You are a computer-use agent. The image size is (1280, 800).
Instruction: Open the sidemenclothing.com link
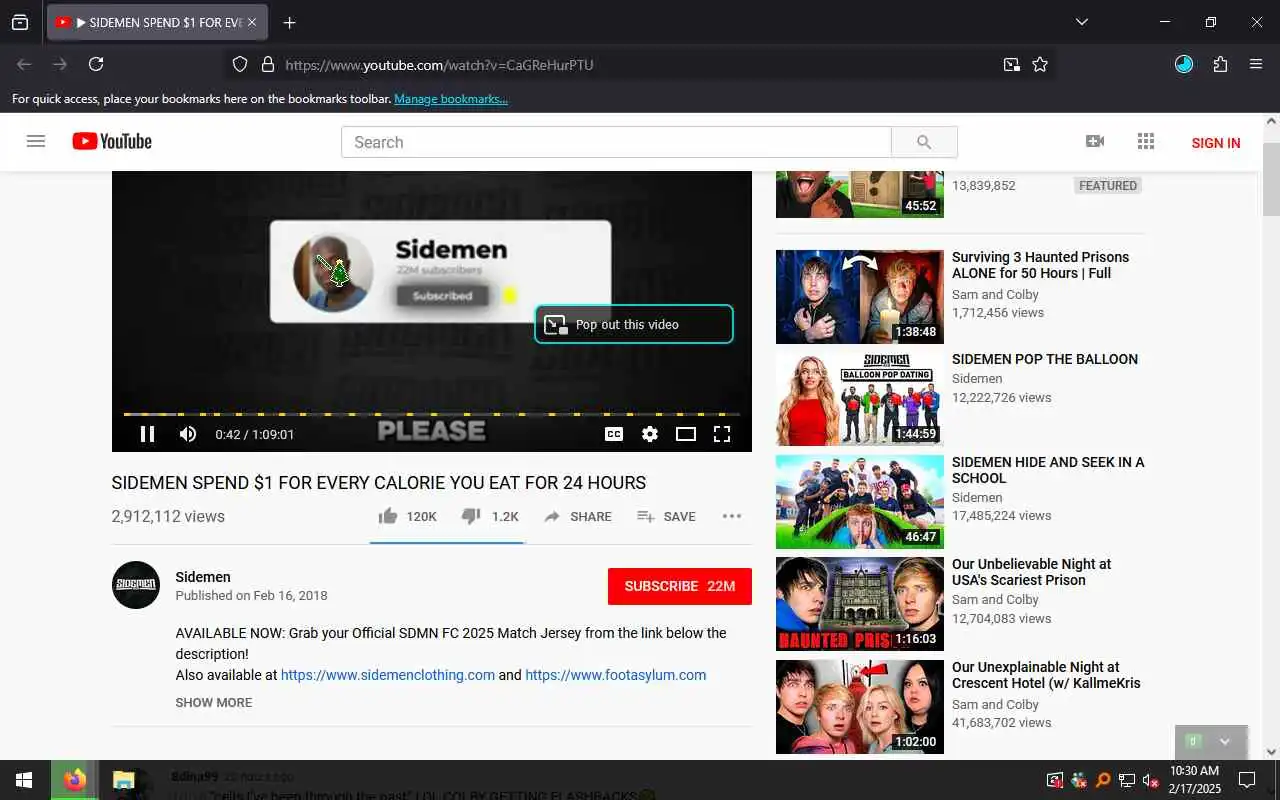(x=388, y=675)
